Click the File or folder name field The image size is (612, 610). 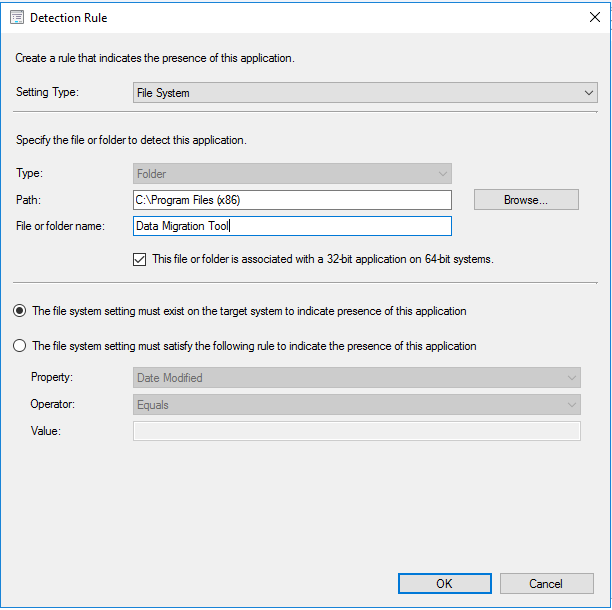coord(292,226)
